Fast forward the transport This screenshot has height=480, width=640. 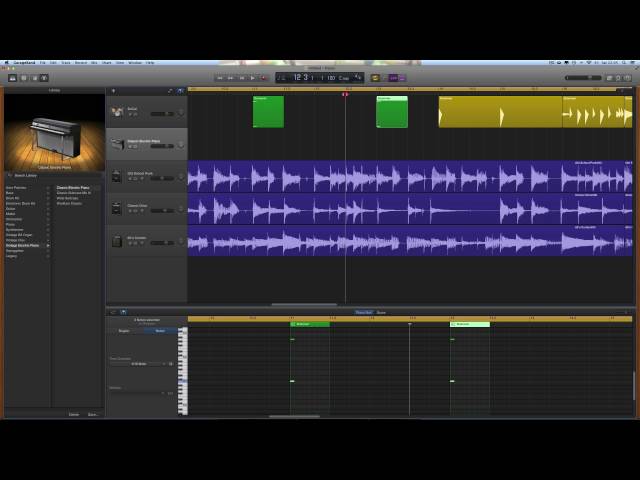231,78
